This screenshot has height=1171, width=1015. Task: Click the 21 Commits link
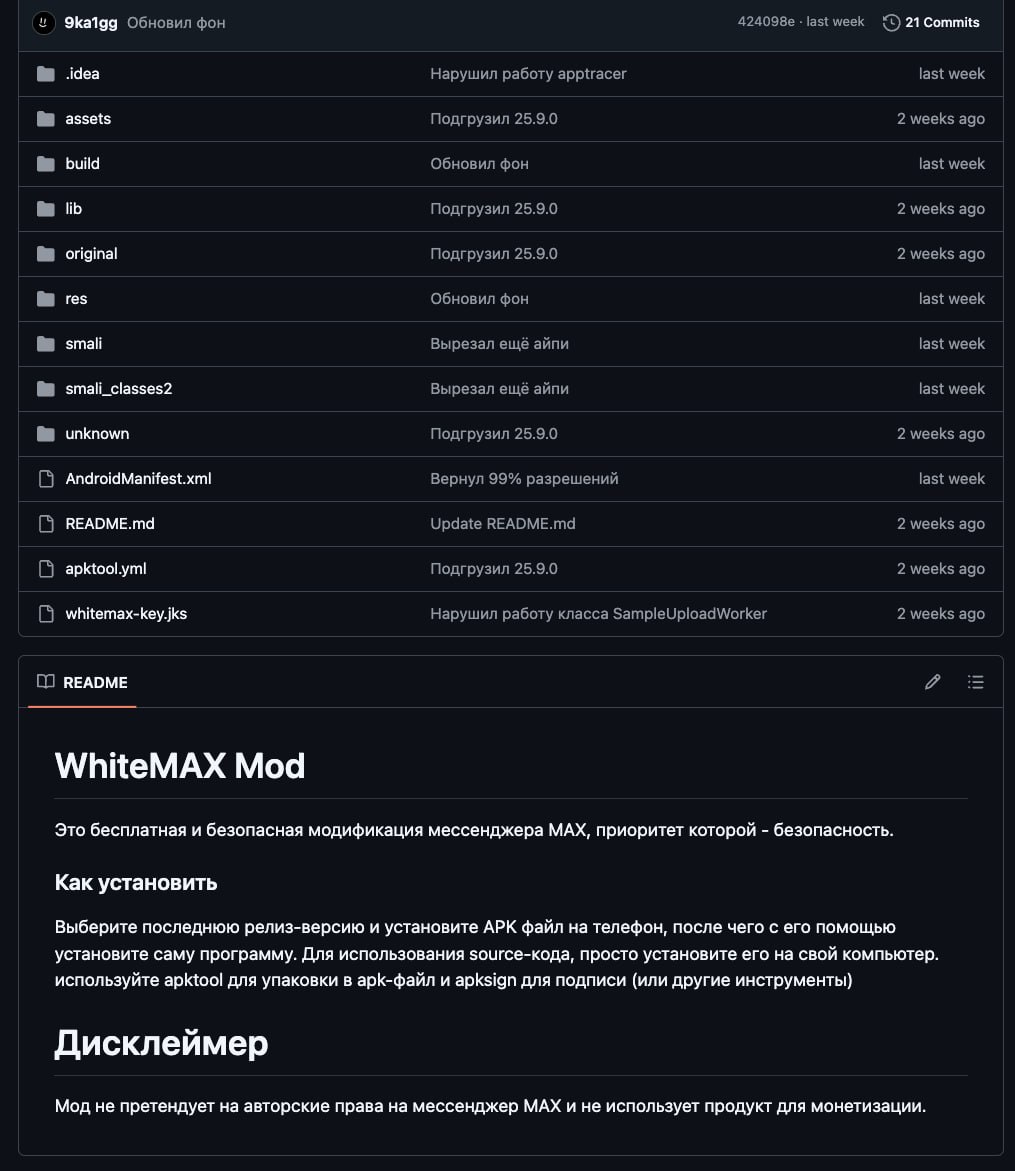941,21
